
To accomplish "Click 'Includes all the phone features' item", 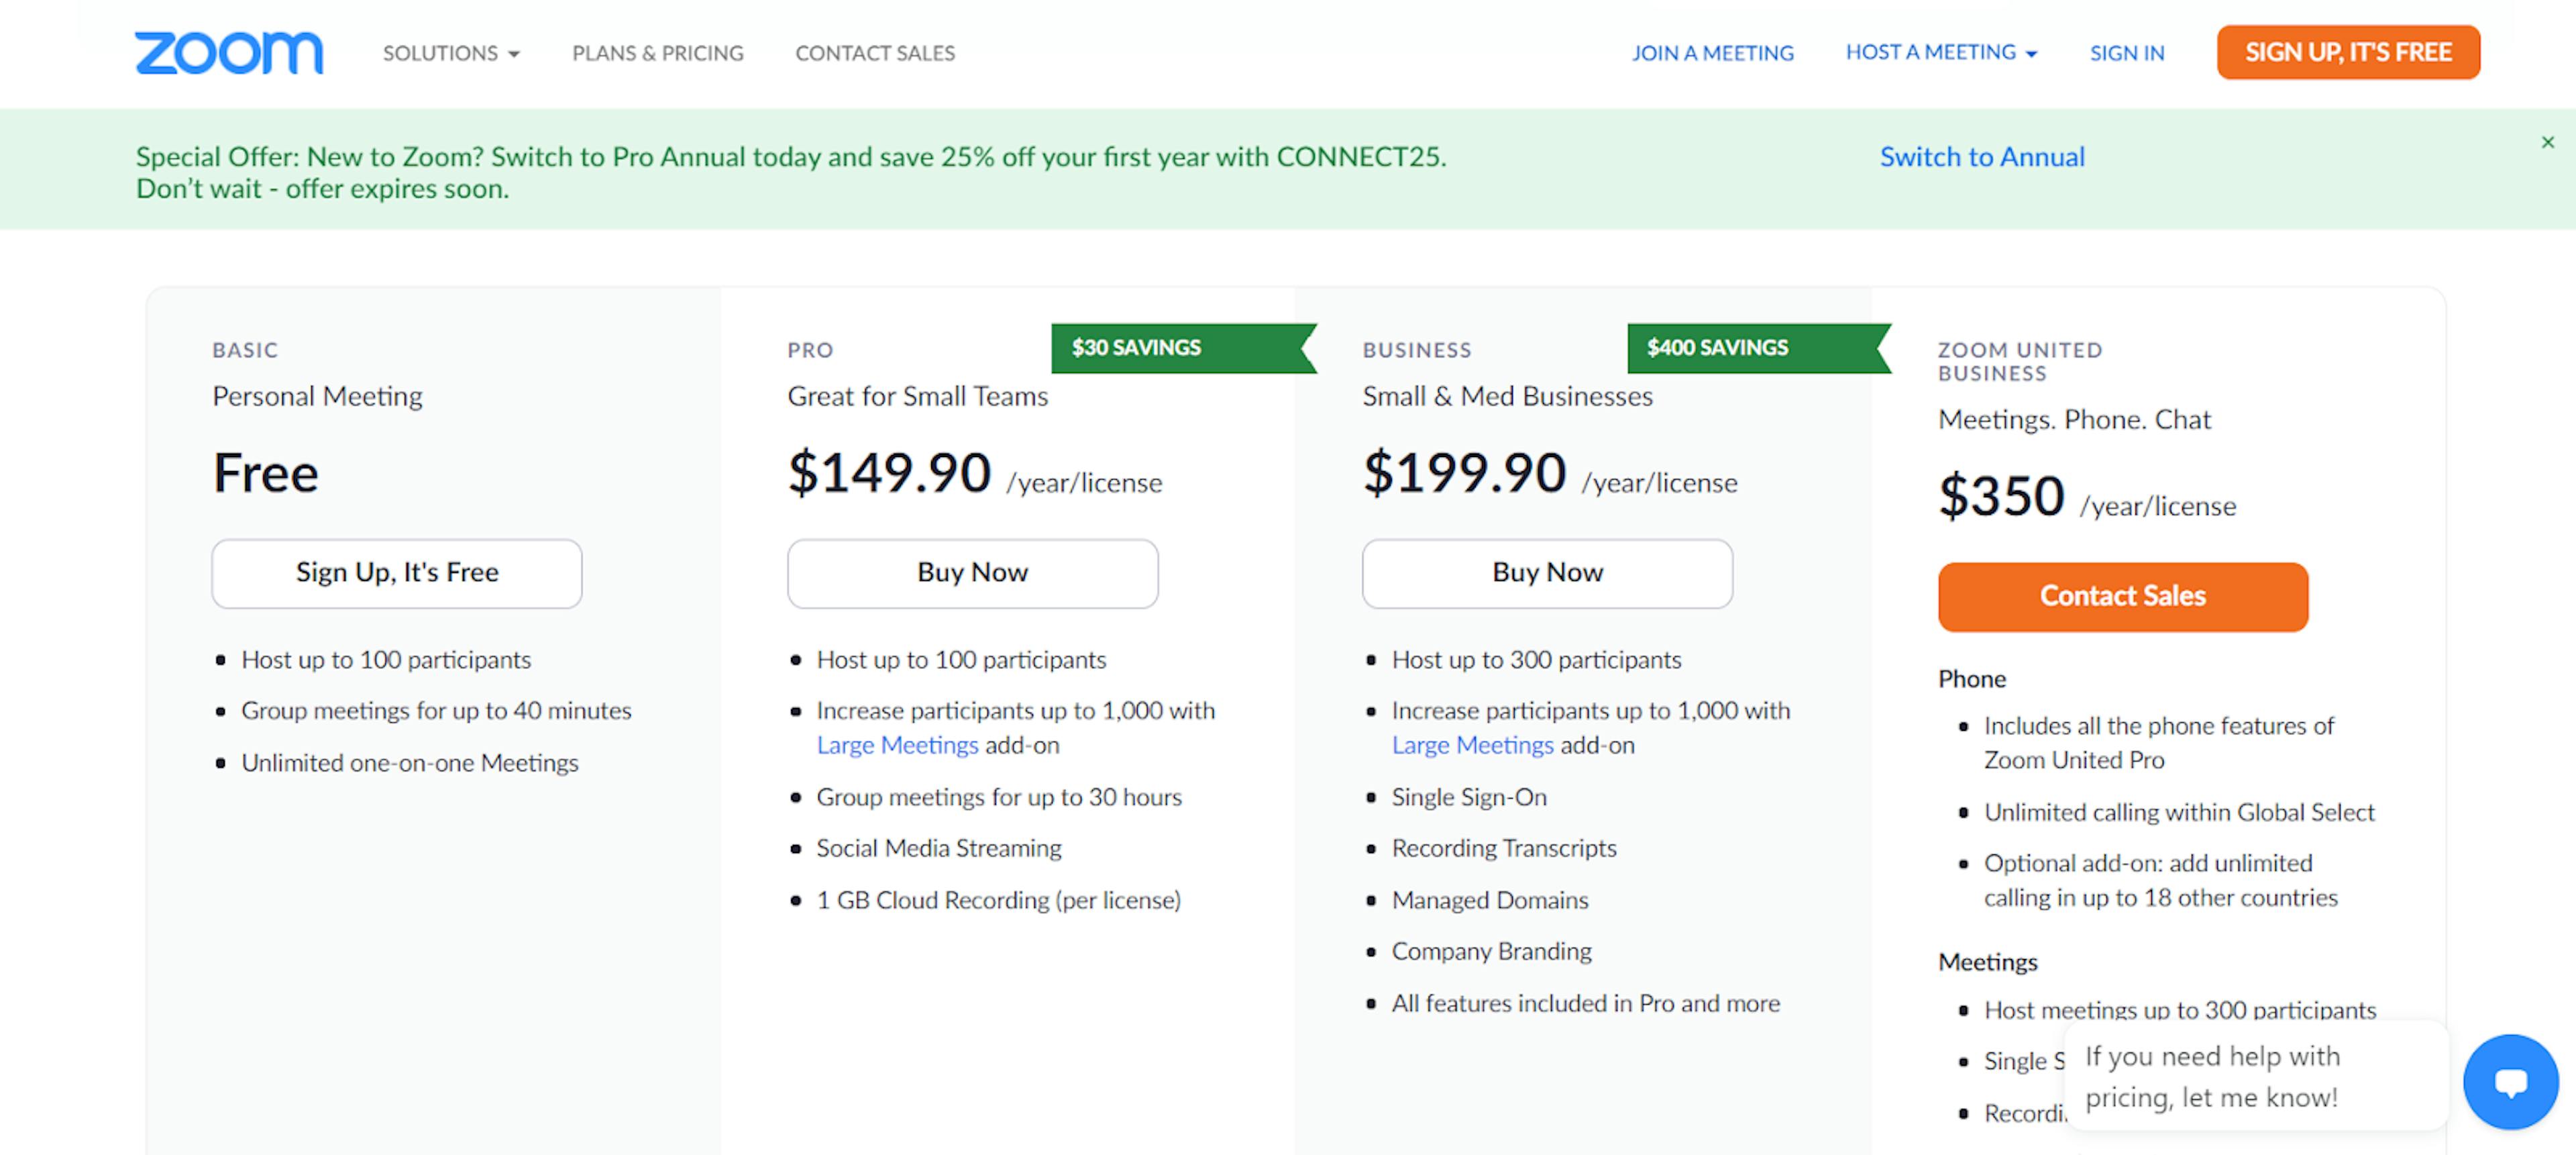I will click(x=2159, y=743).
